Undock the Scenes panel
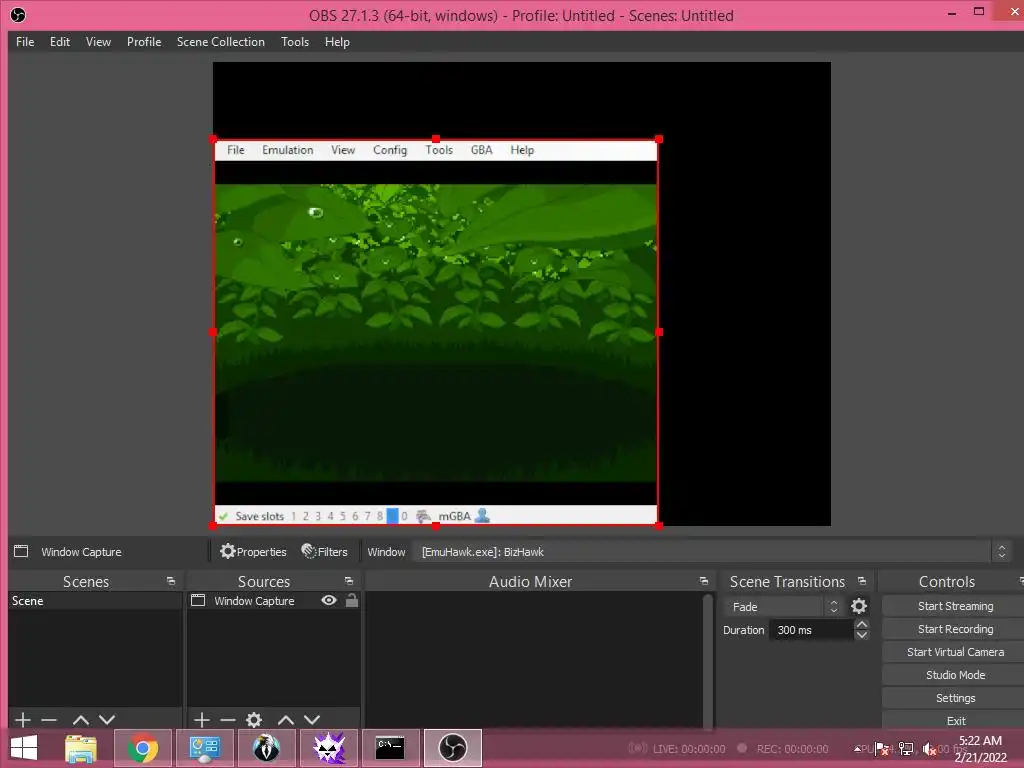1024x768 pixels. 171,581
